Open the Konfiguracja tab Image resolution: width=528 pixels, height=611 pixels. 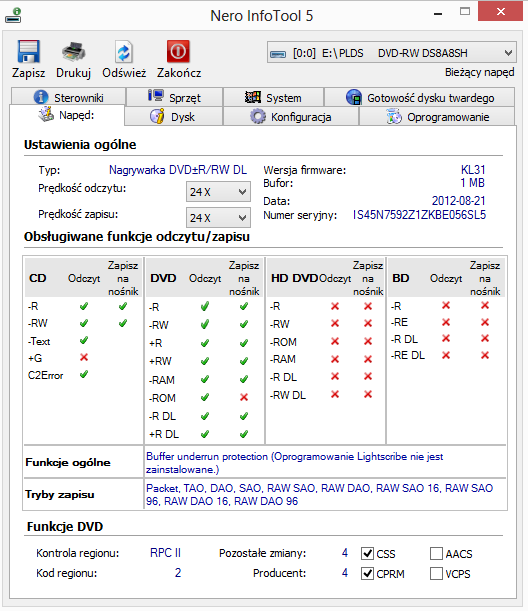point(291,117)
